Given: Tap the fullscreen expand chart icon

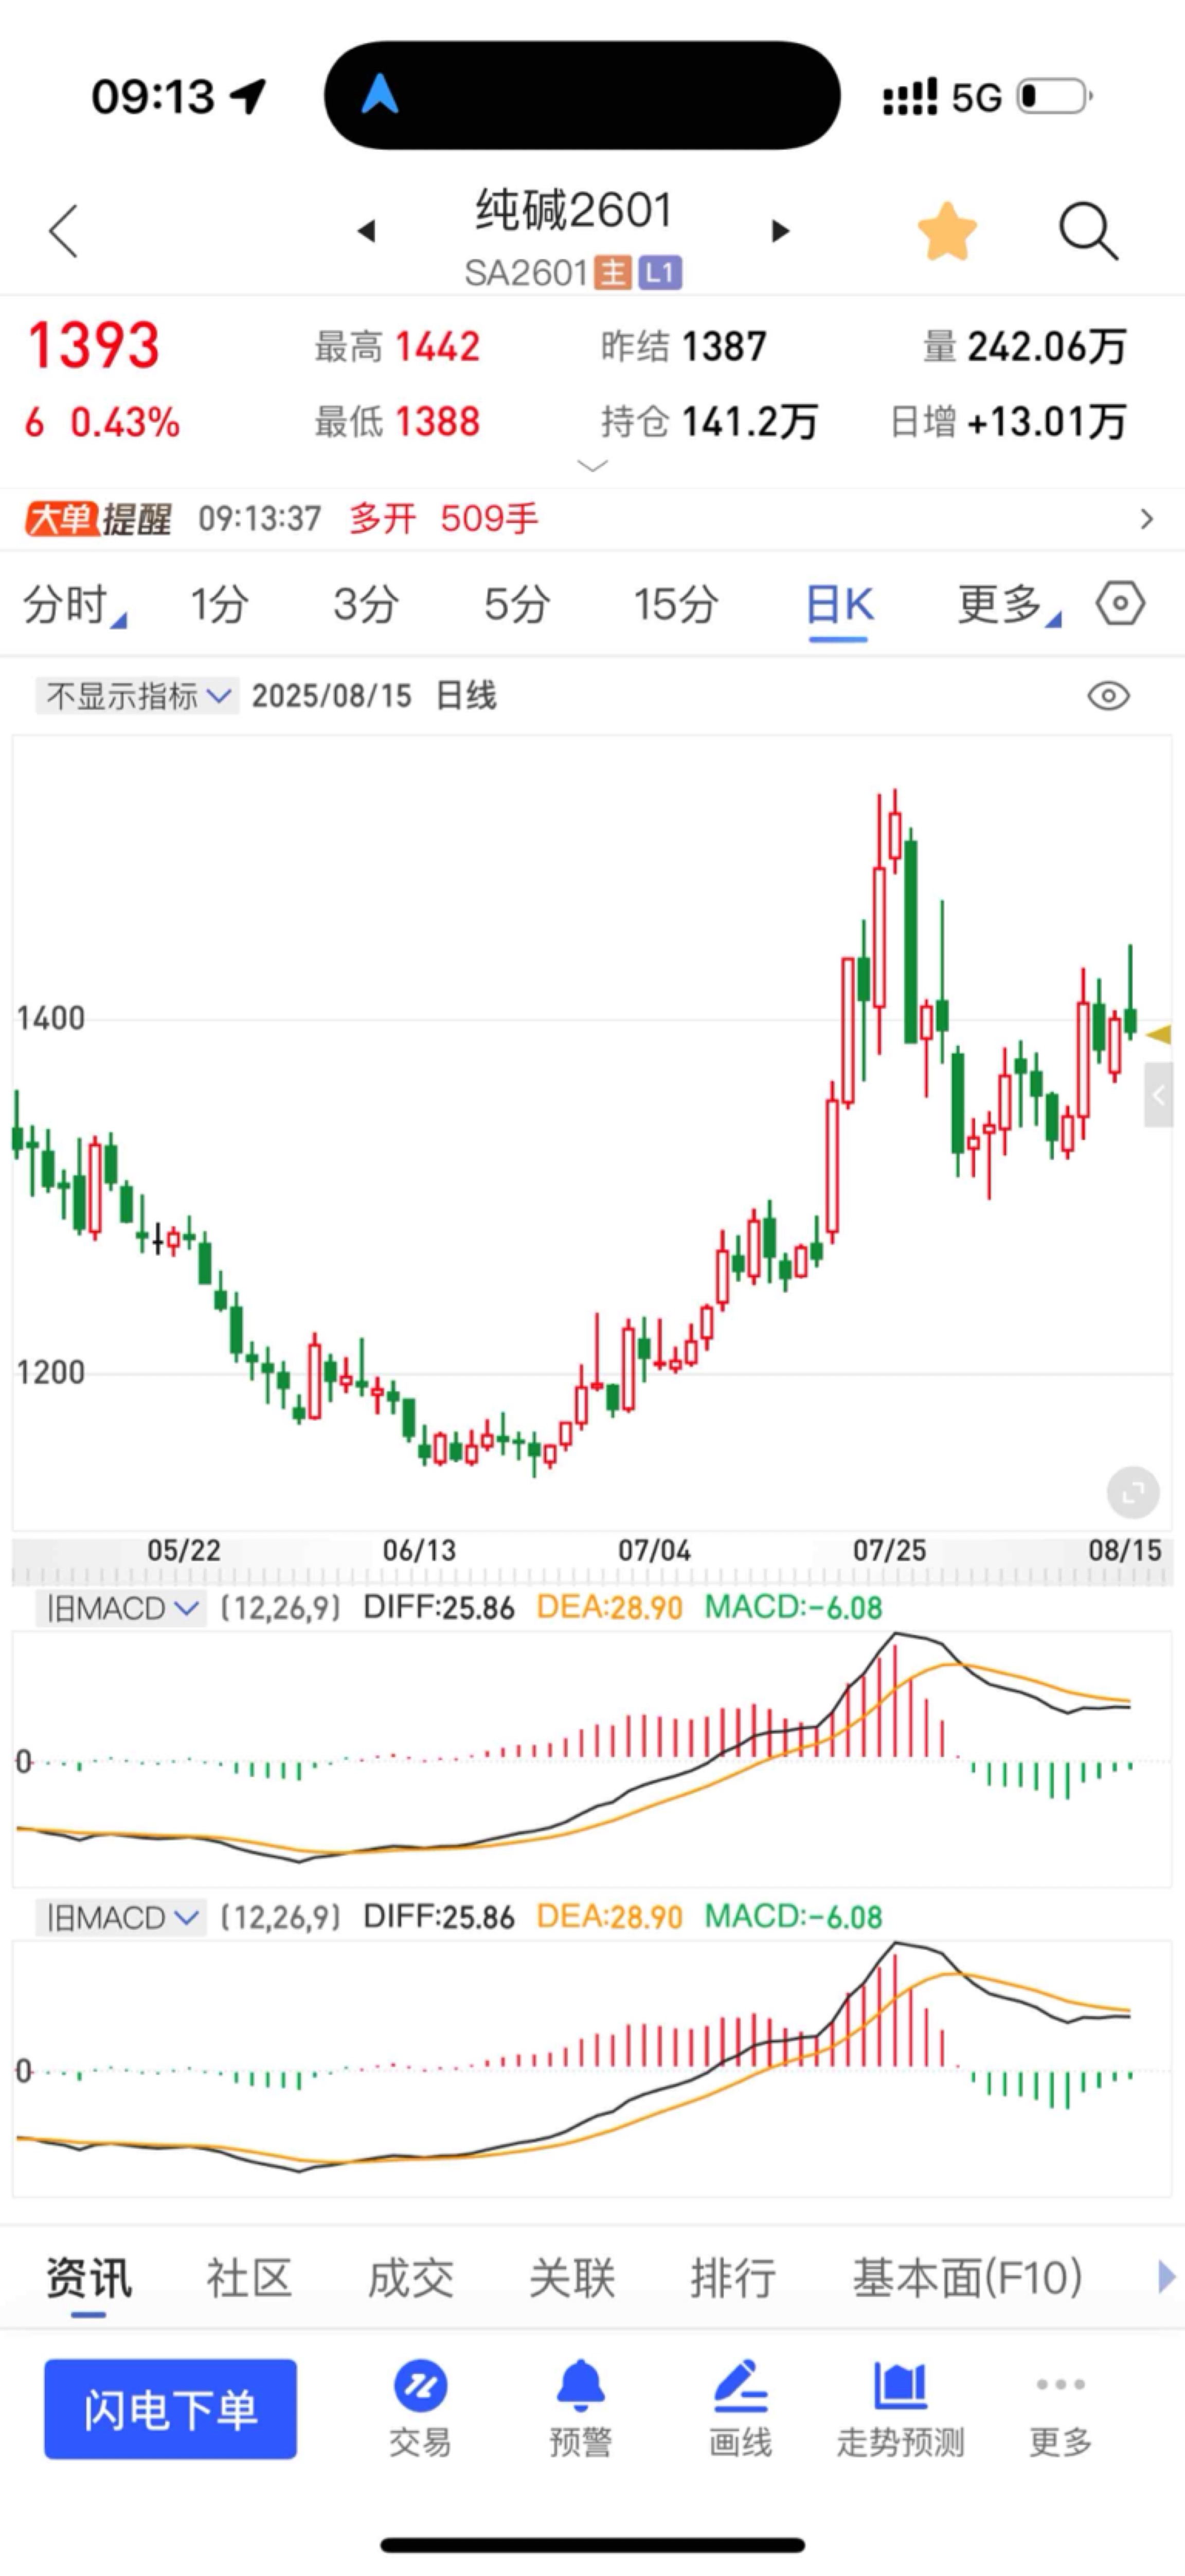Looking at the screenshot, I should click(1133, 1493).
